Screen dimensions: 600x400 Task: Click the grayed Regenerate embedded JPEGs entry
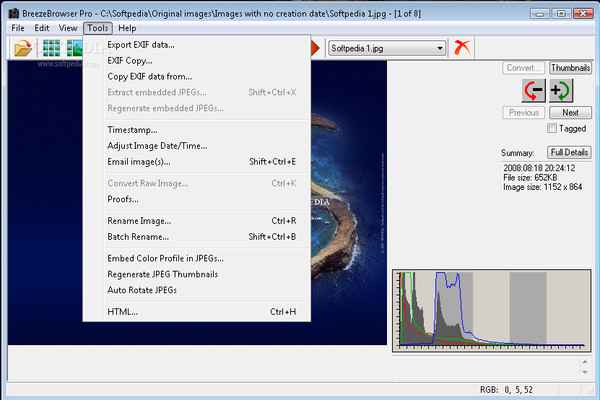(196, 108)
